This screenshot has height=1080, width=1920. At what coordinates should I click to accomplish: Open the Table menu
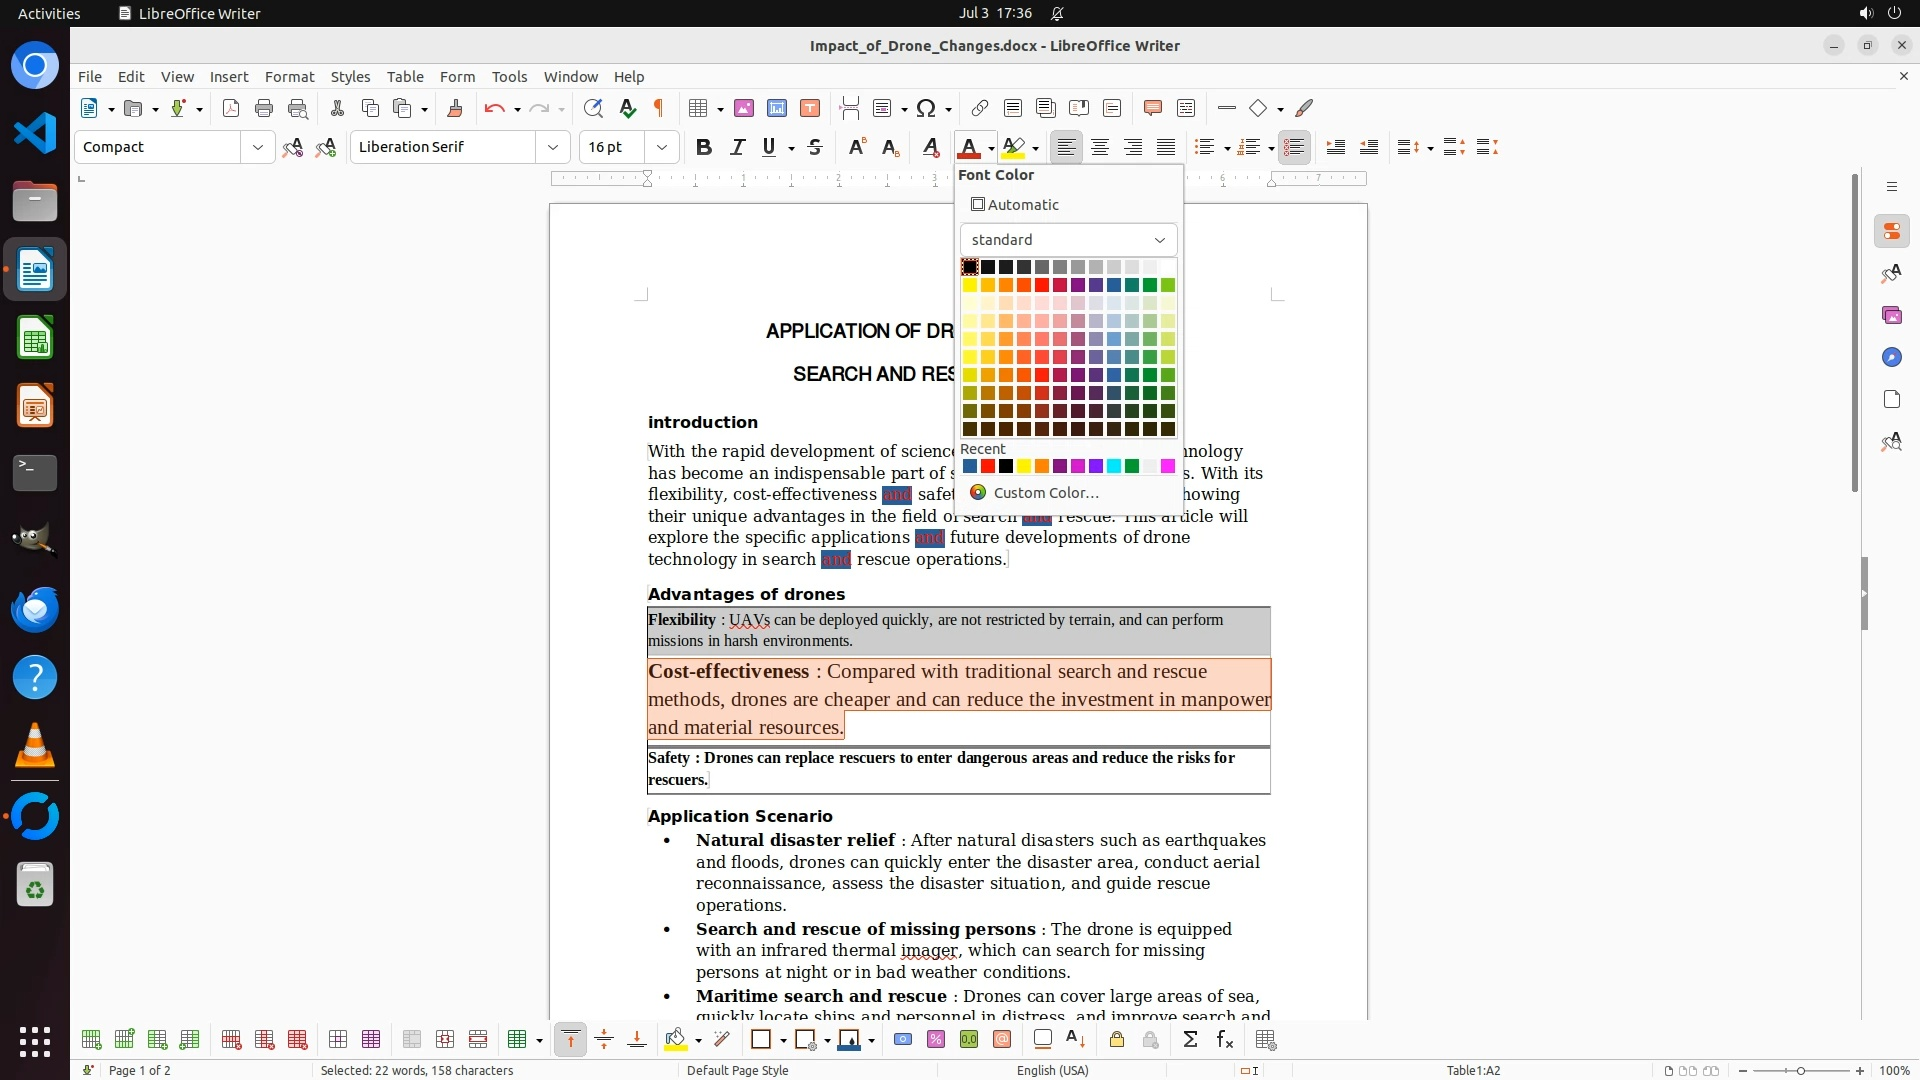tap(404, 77)
